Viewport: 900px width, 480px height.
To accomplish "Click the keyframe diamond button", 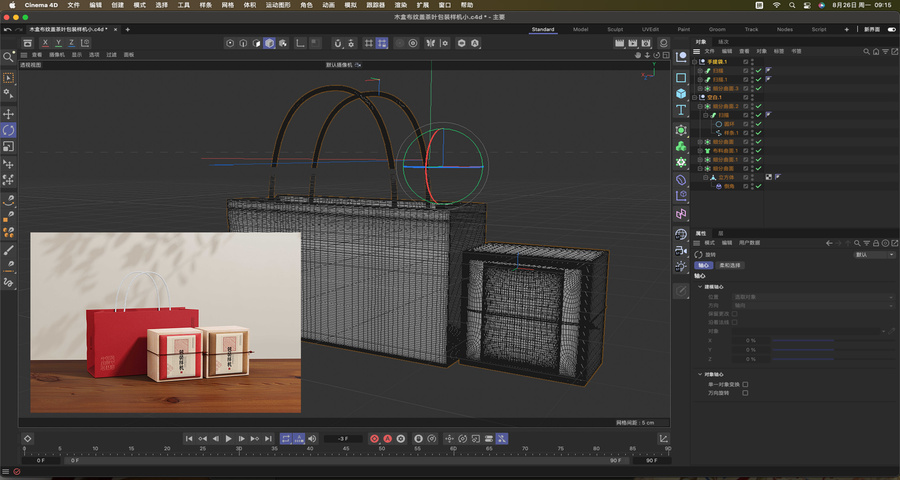I will pyautogui.click(x=28, y=439).
